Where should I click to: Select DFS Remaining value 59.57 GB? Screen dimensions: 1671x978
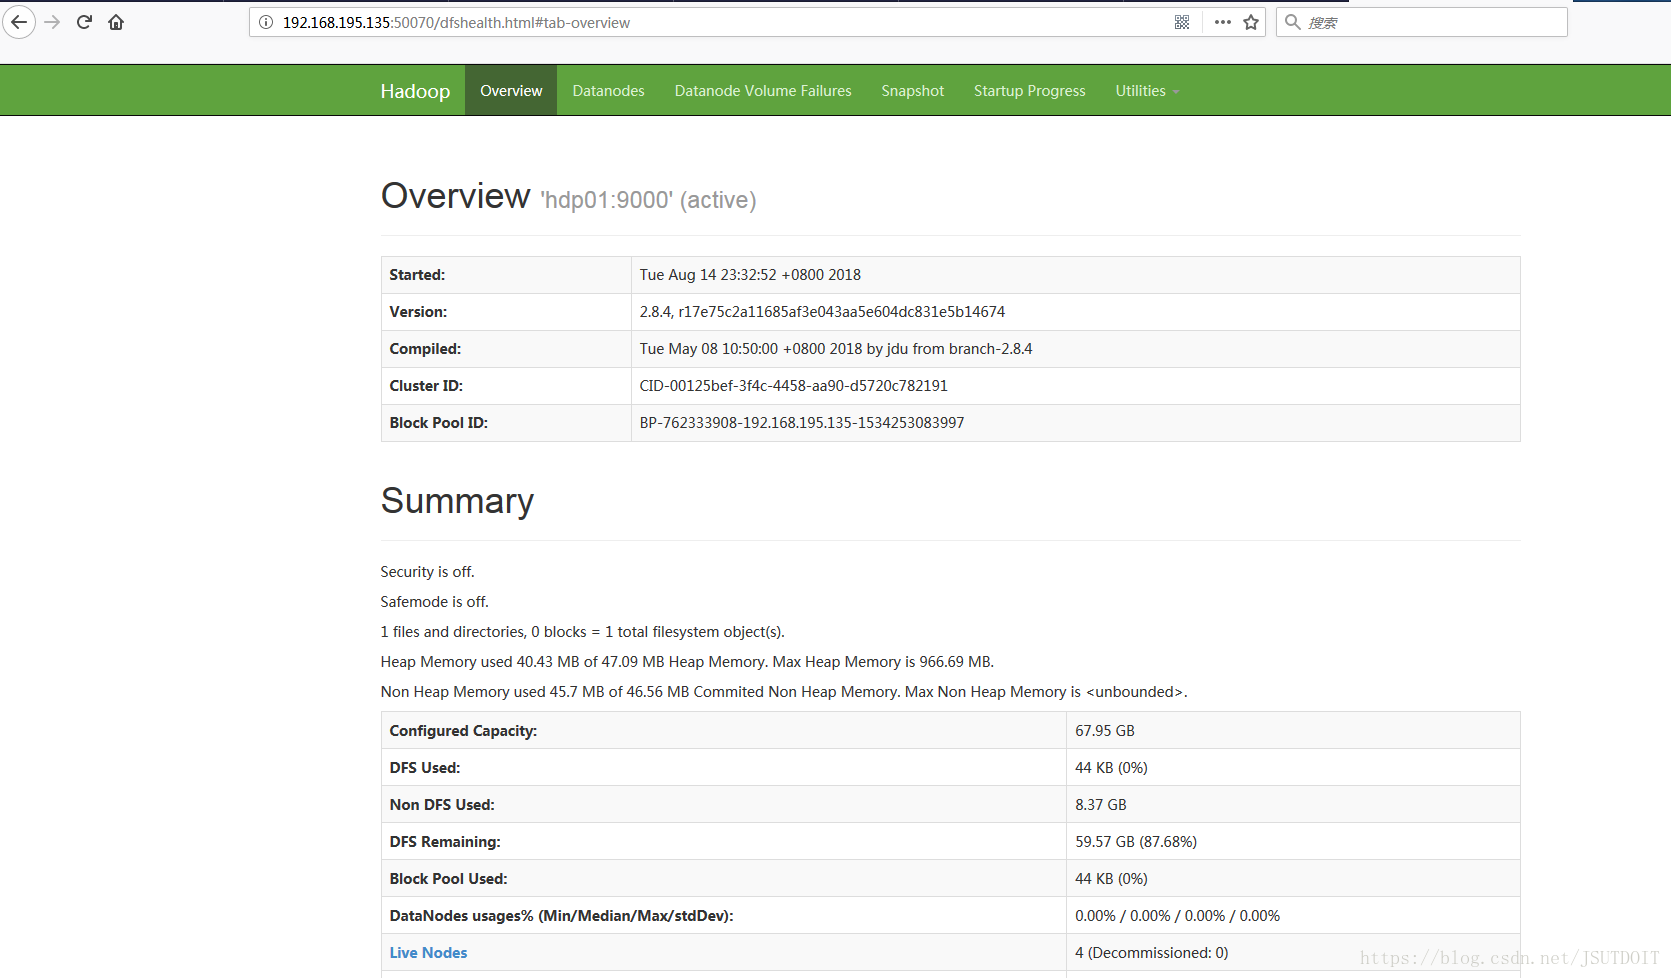coord(1136,842)
